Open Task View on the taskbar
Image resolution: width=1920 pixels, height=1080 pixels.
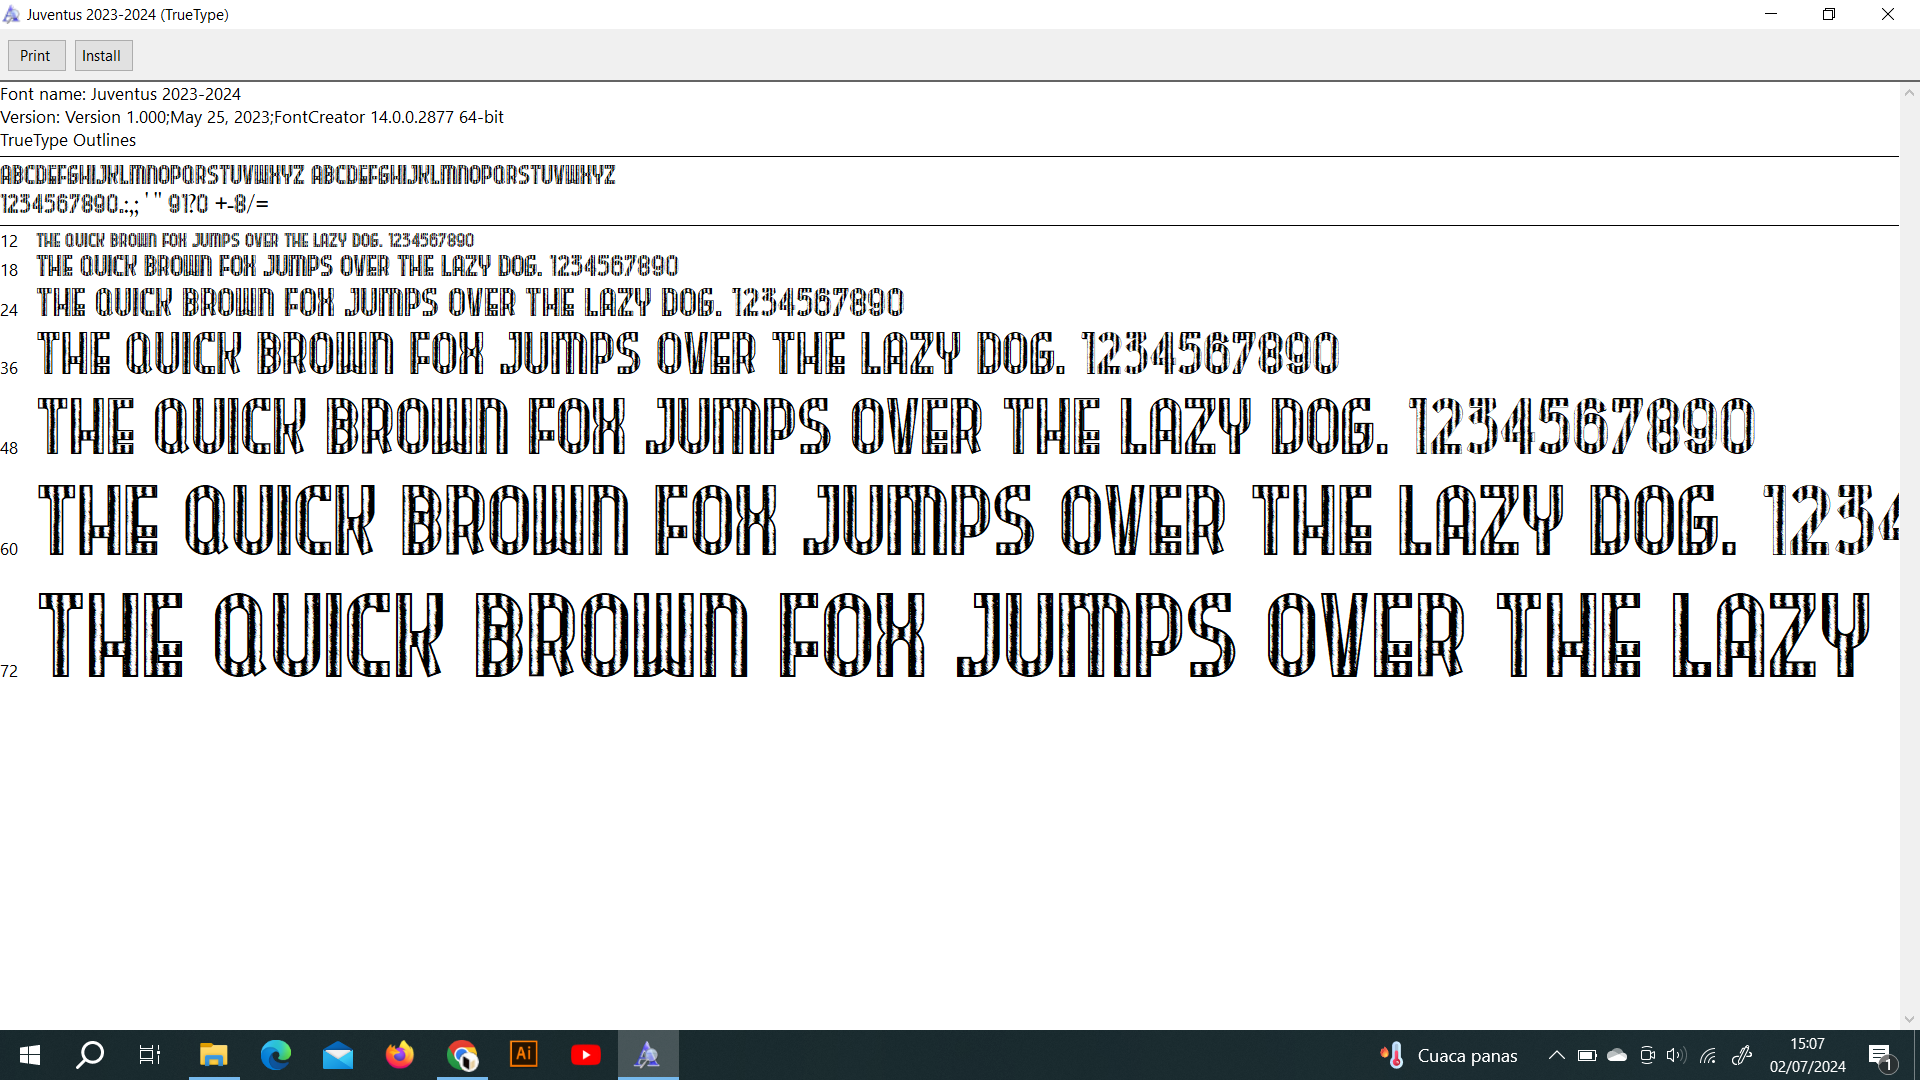150,1055
